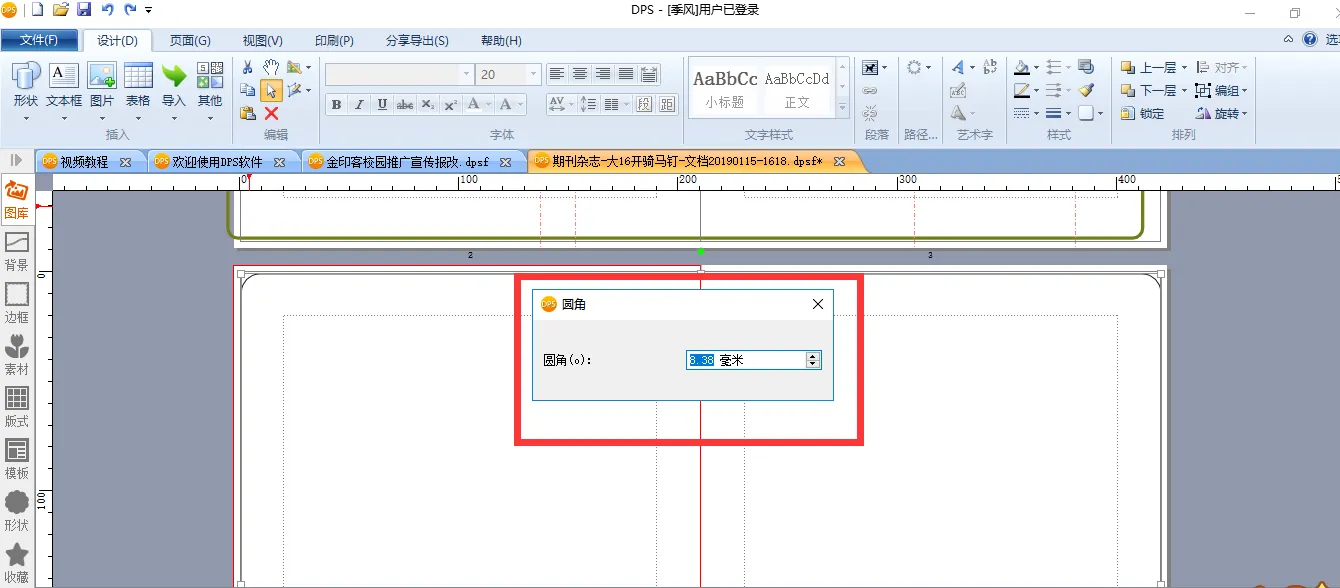The width and height of the screenshot is (1340, 588).
Task: Toggle superscript formatting
Action: (x=451, y=104)
